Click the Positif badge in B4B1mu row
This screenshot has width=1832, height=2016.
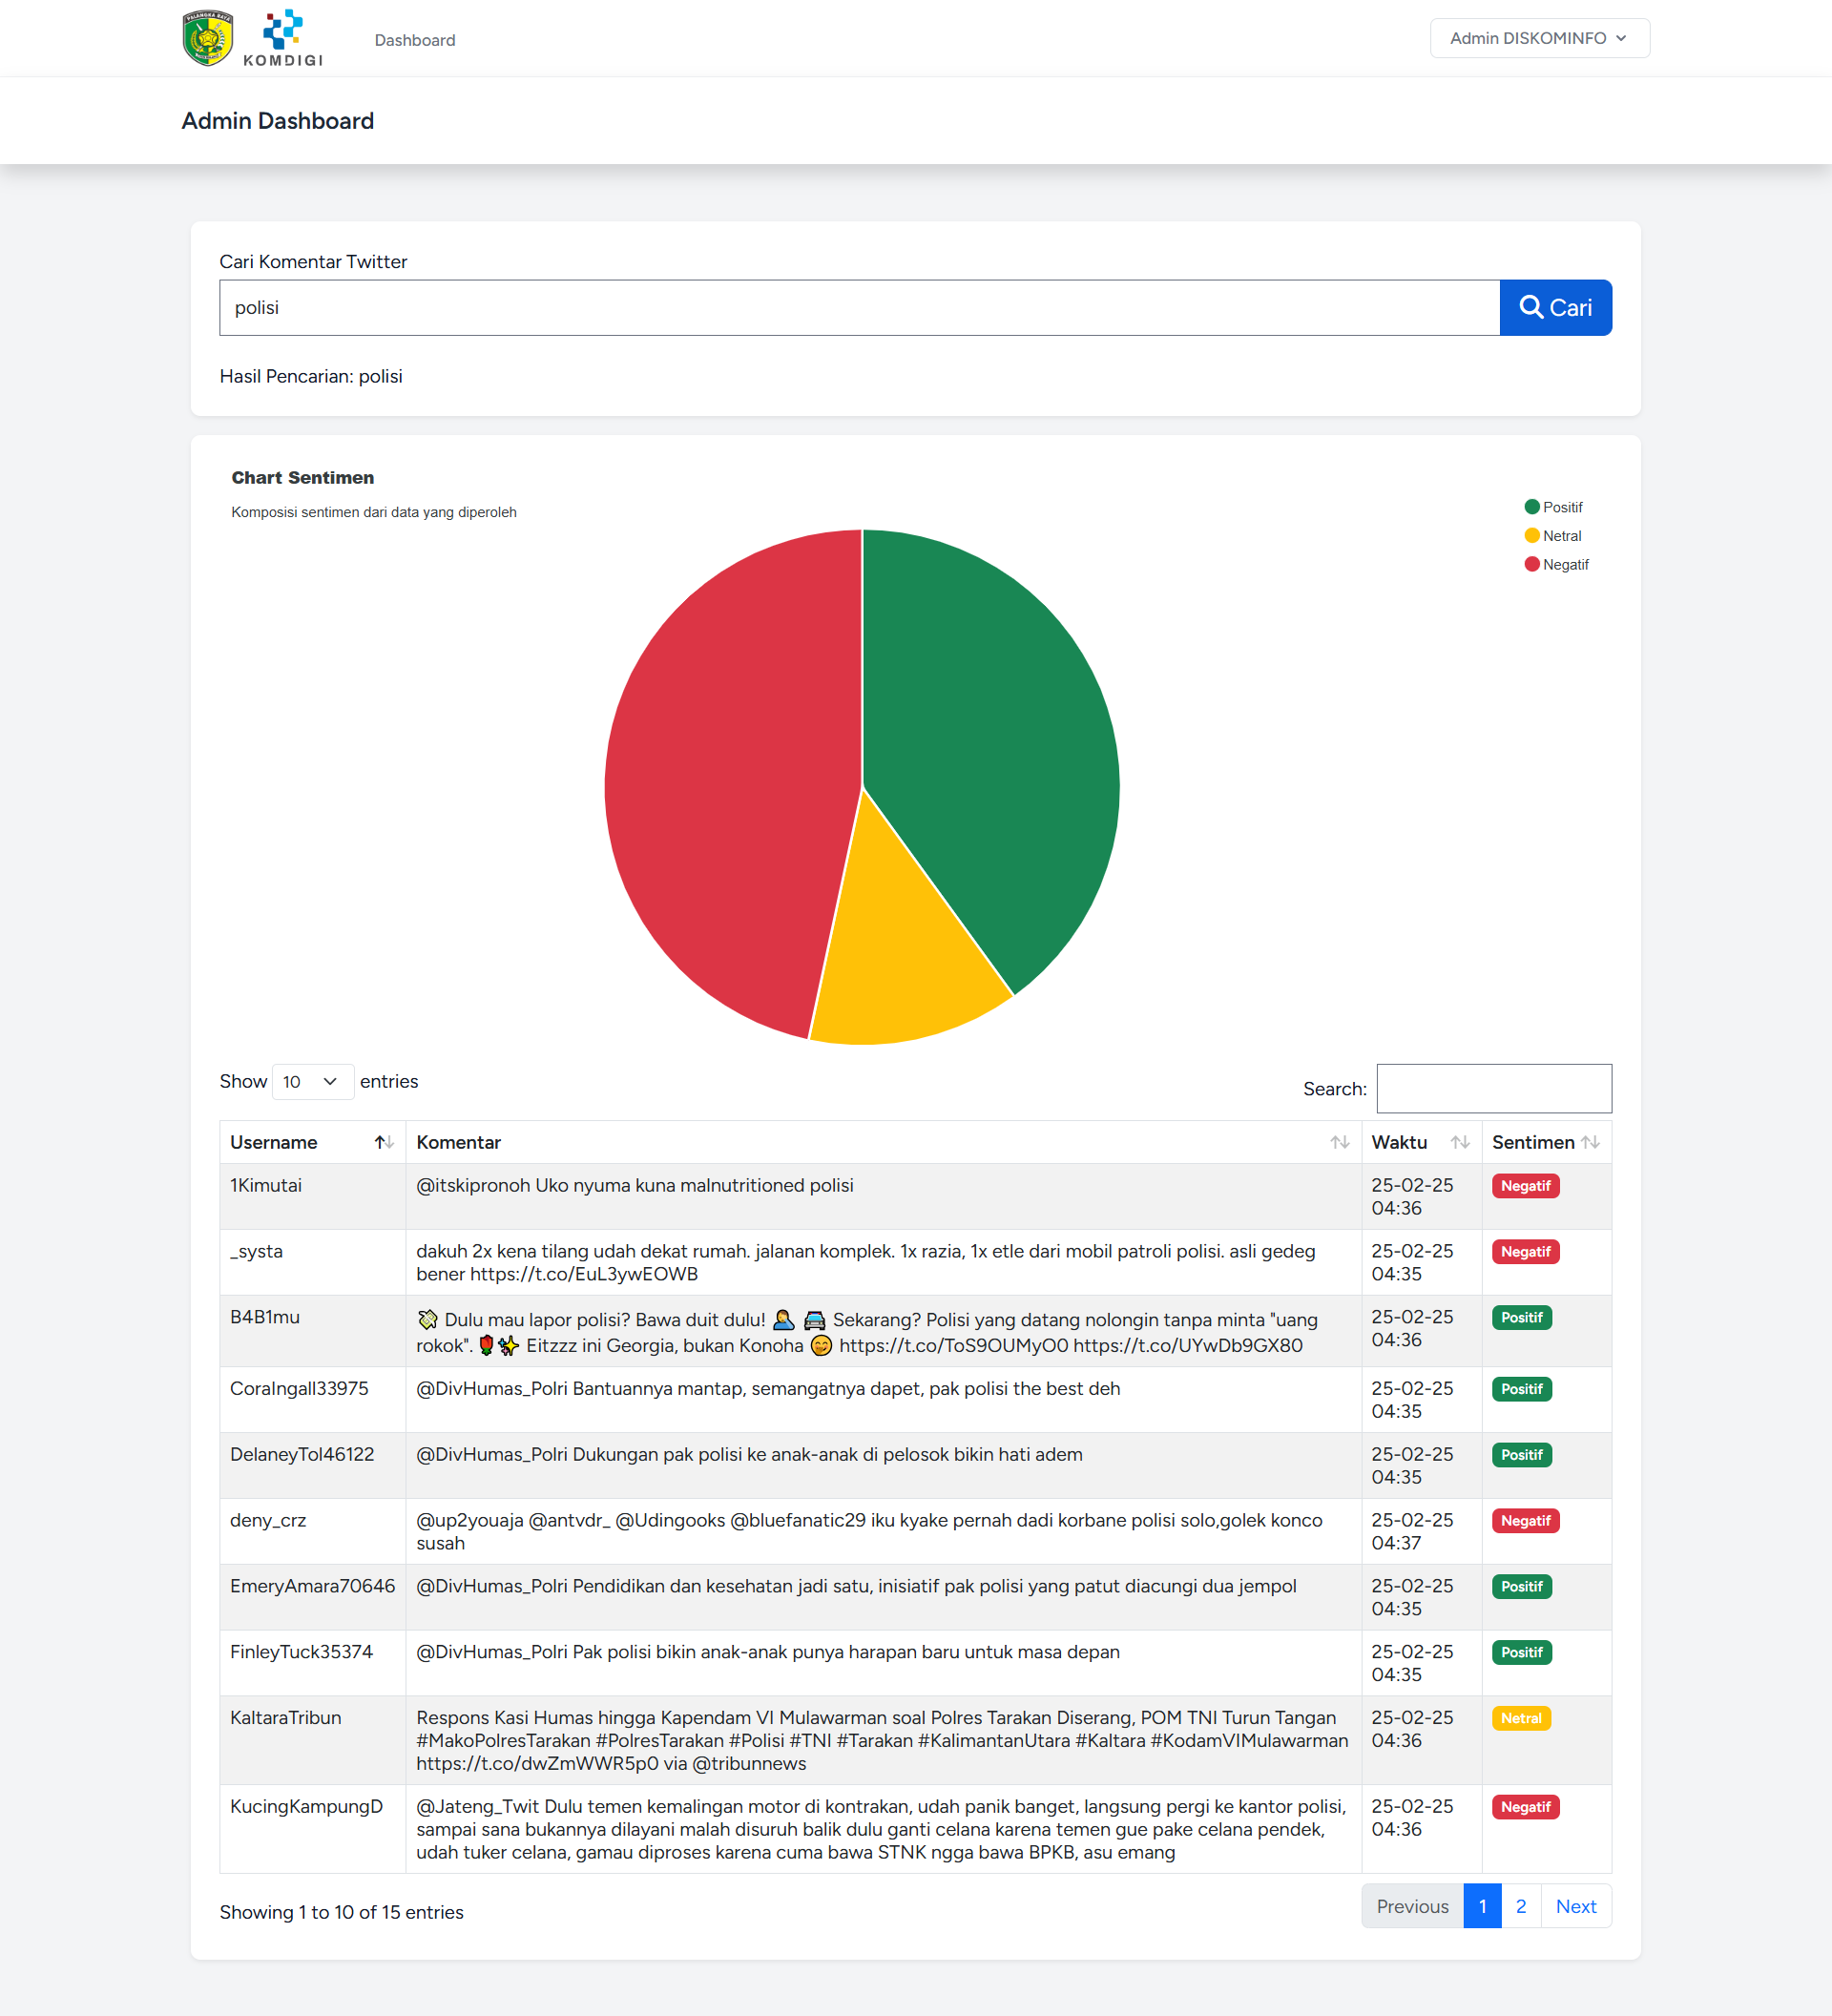tap(1521, 1318)
